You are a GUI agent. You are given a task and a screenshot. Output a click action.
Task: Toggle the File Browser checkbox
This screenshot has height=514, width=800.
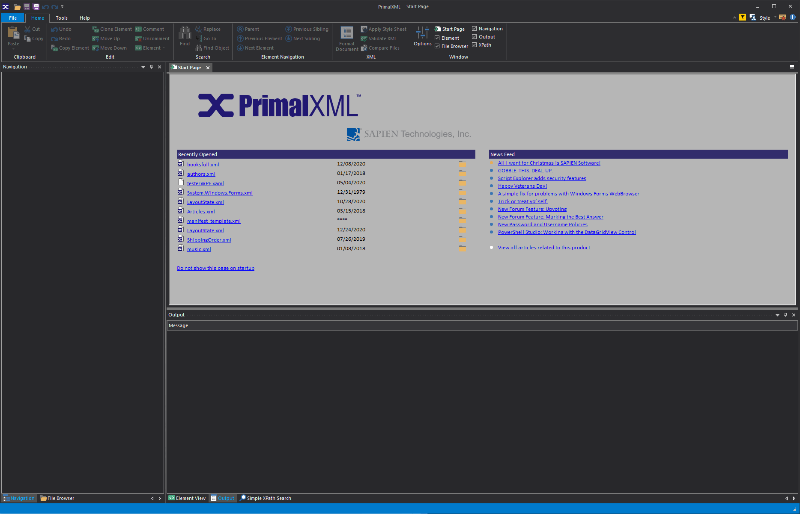pyautogui.click(x=437, y=46)
